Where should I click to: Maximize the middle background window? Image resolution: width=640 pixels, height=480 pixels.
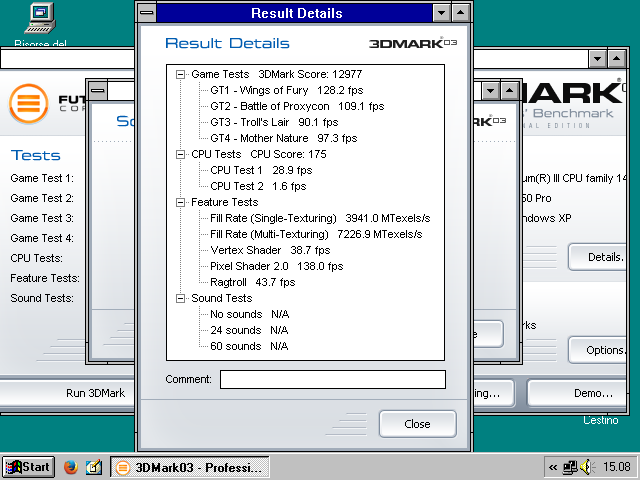tap(509, 91)
